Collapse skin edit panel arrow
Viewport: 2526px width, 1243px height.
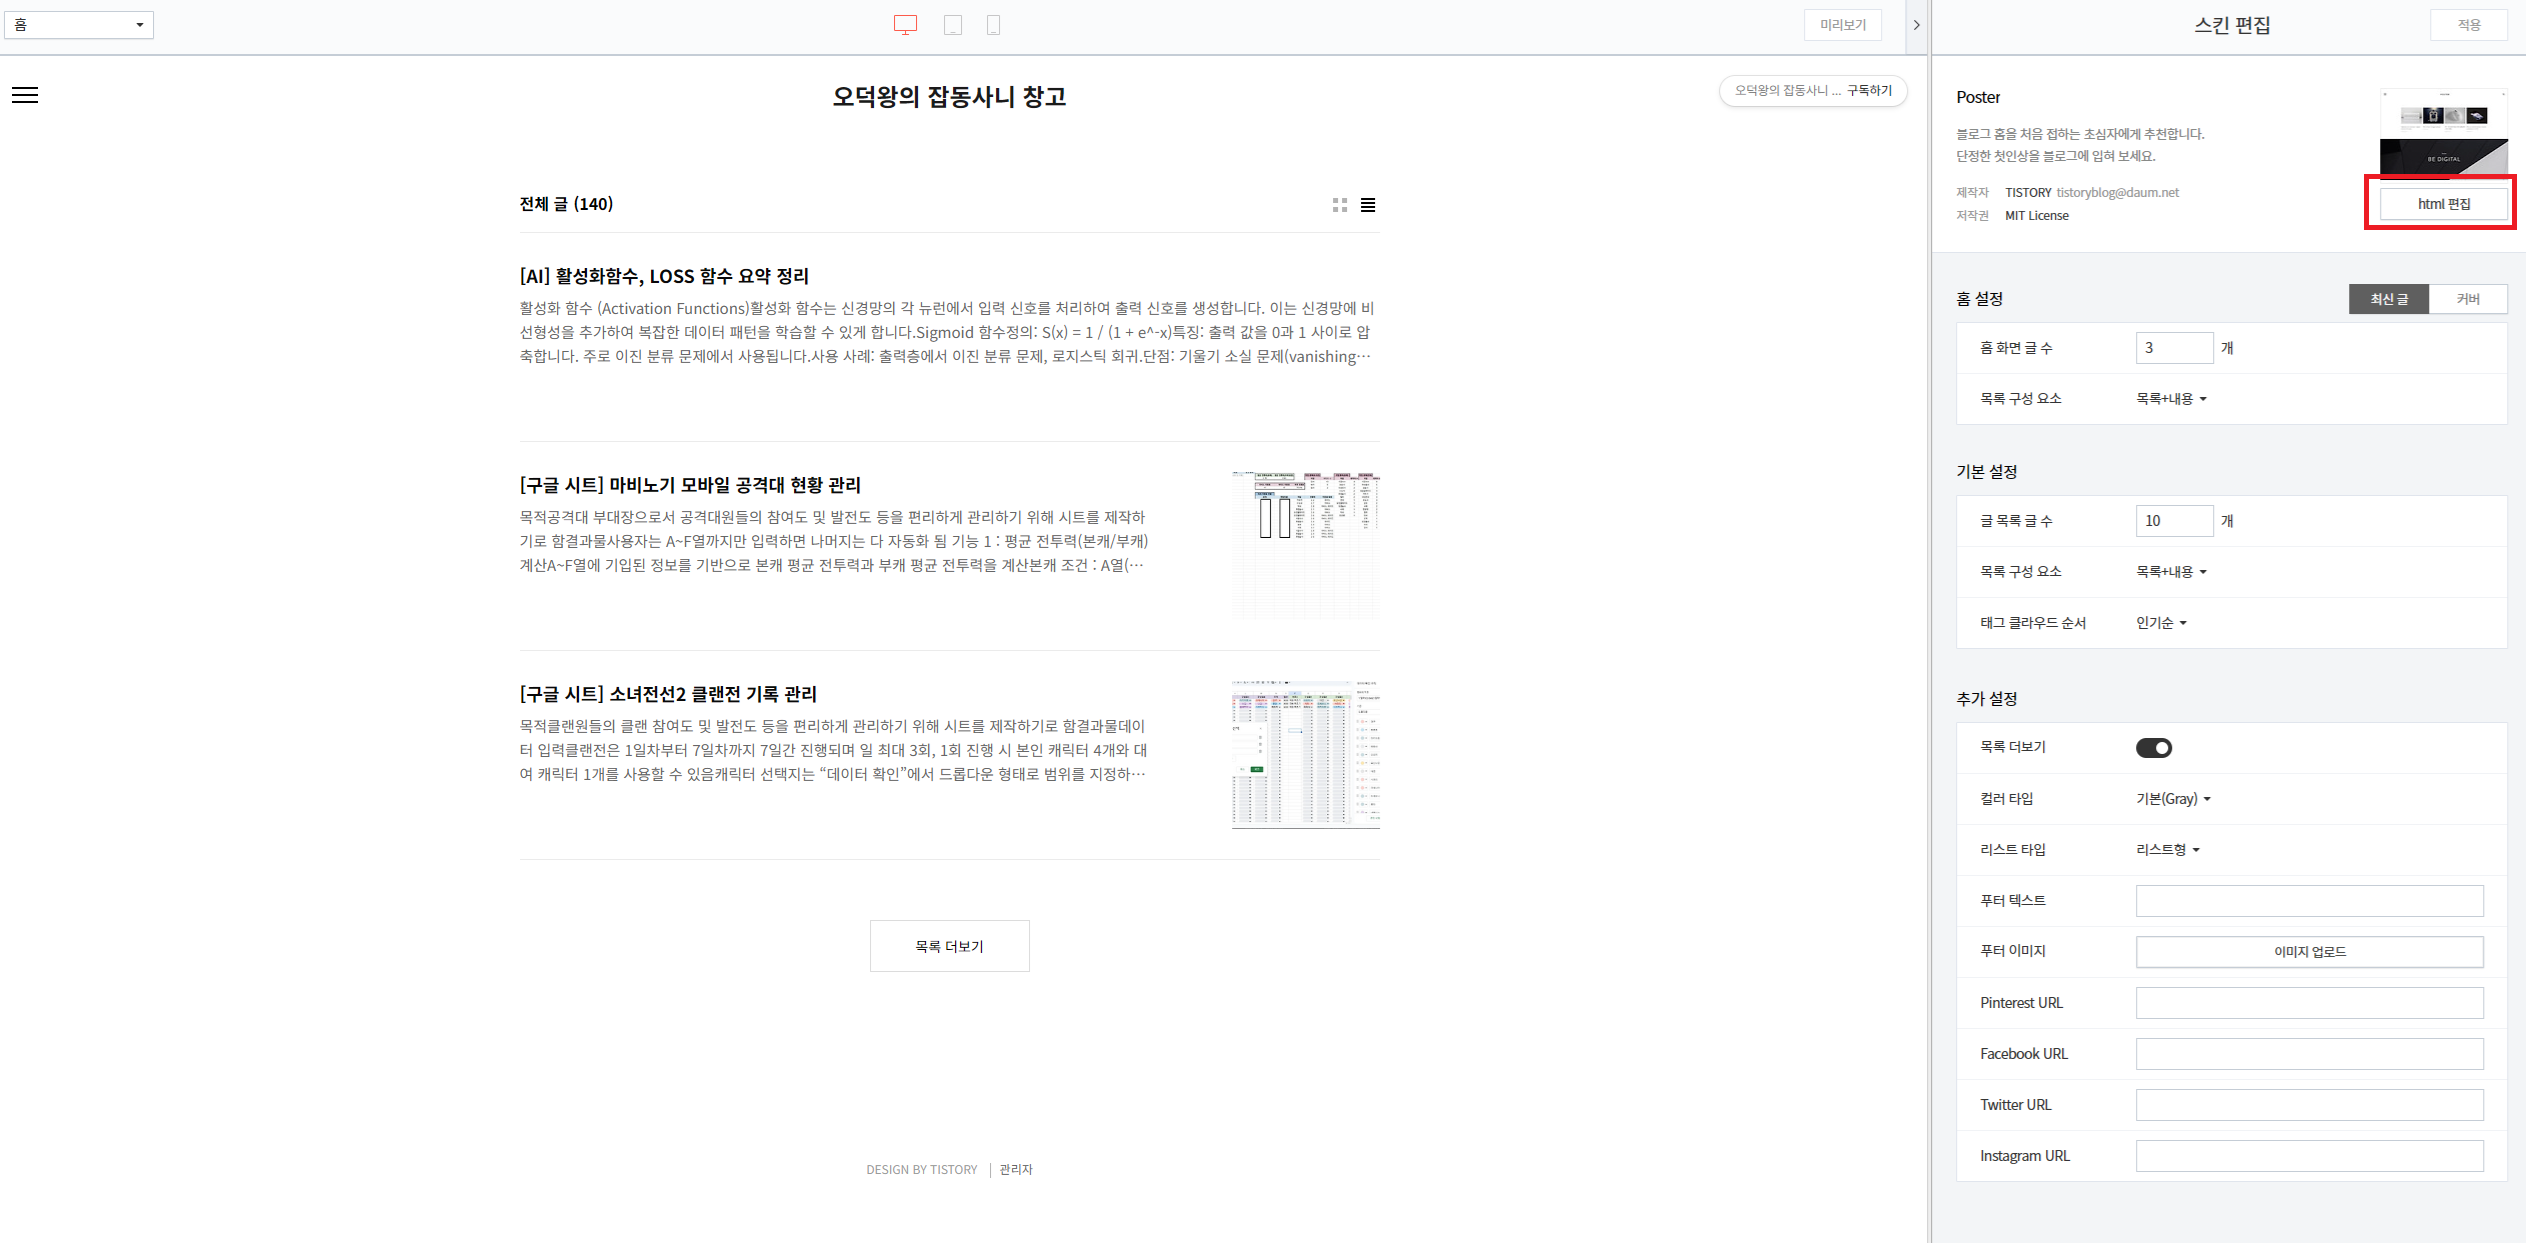click(x=1916, y=25)
